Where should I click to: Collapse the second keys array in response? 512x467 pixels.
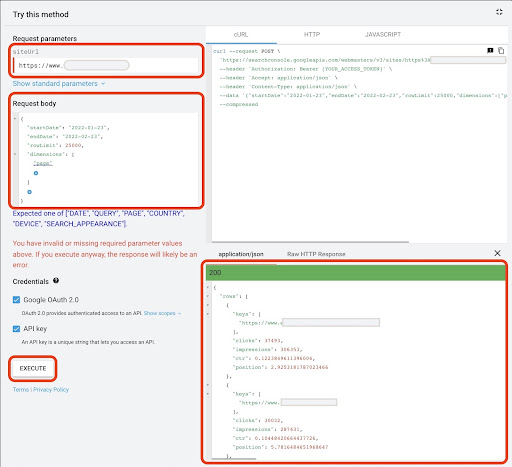coord(208,394)
